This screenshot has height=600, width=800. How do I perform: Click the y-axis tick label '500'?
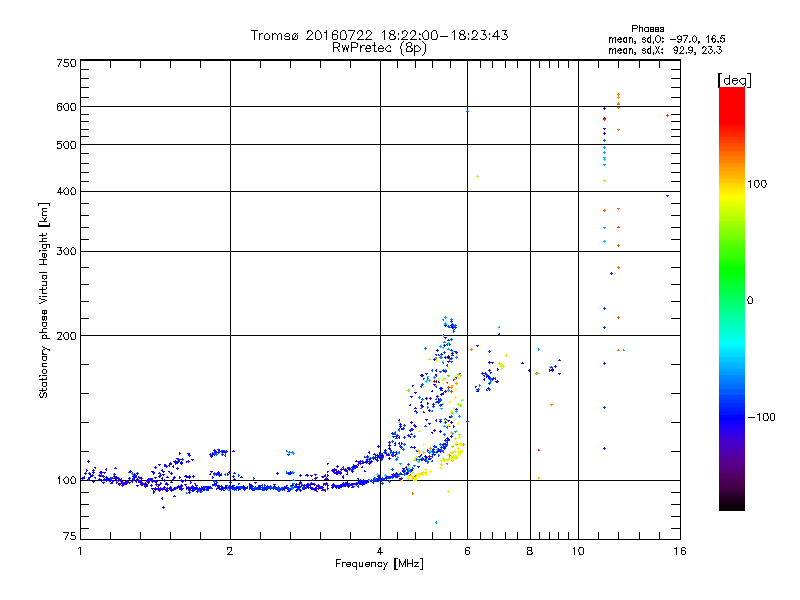click(66, 145)
